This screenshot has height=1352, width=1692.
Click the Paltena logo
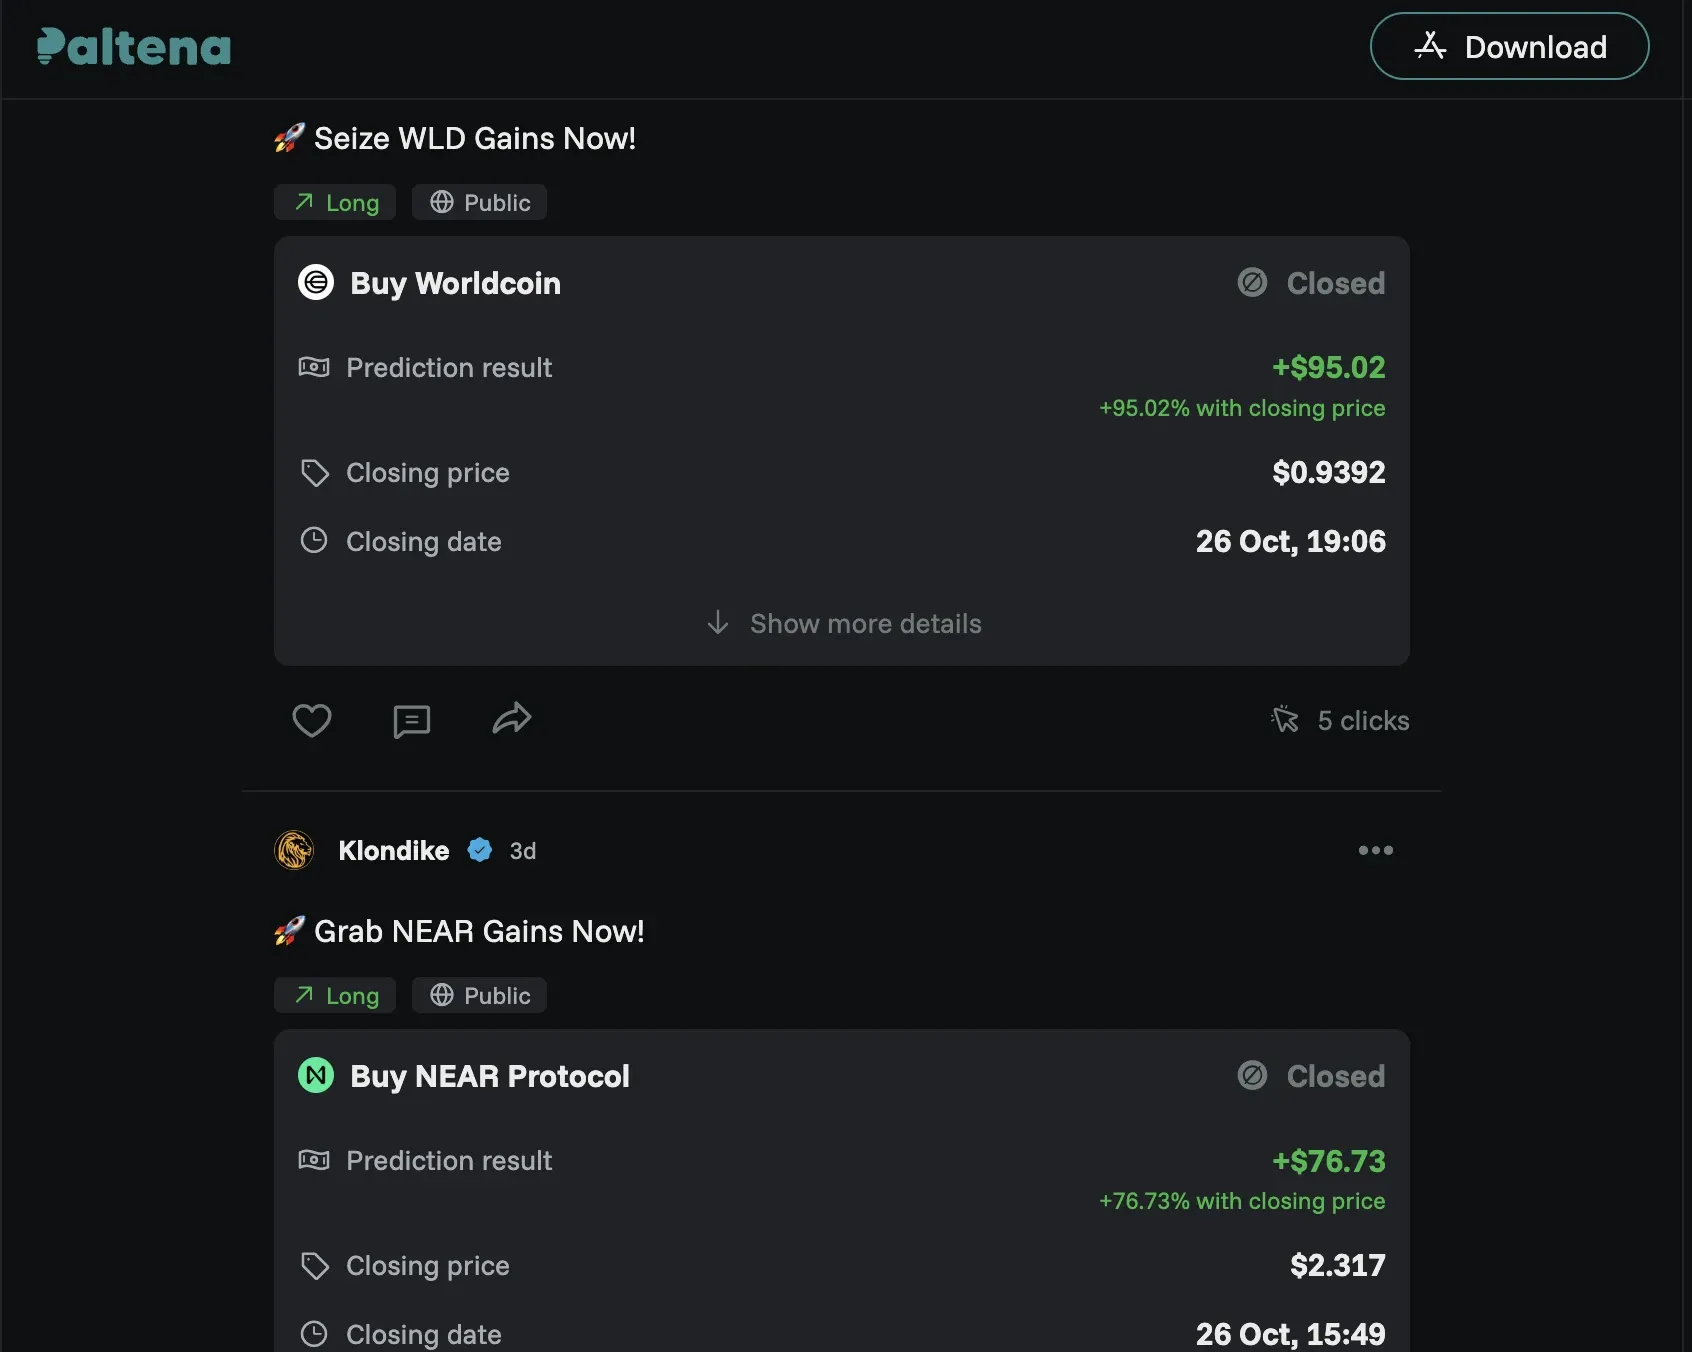[133, 47]
